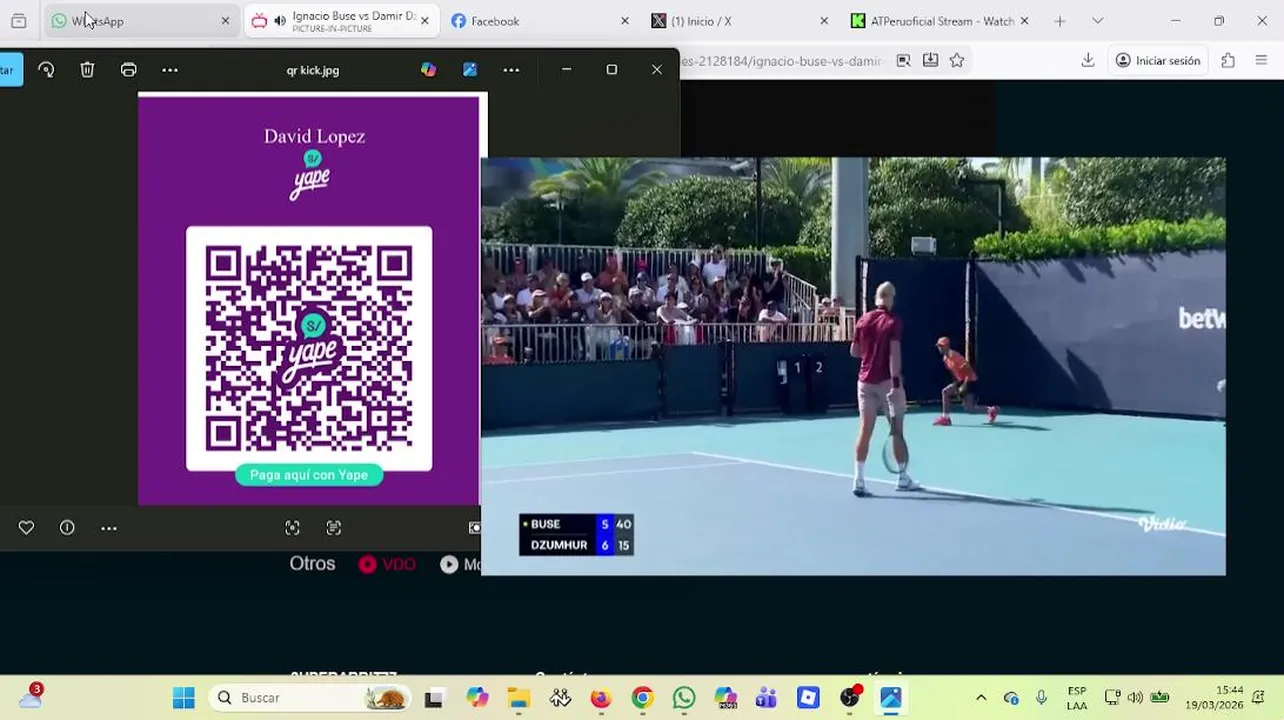This screenshot has width=1284, height=720.
Task: Click the tennis match video player
Action: tap(853, 366)
